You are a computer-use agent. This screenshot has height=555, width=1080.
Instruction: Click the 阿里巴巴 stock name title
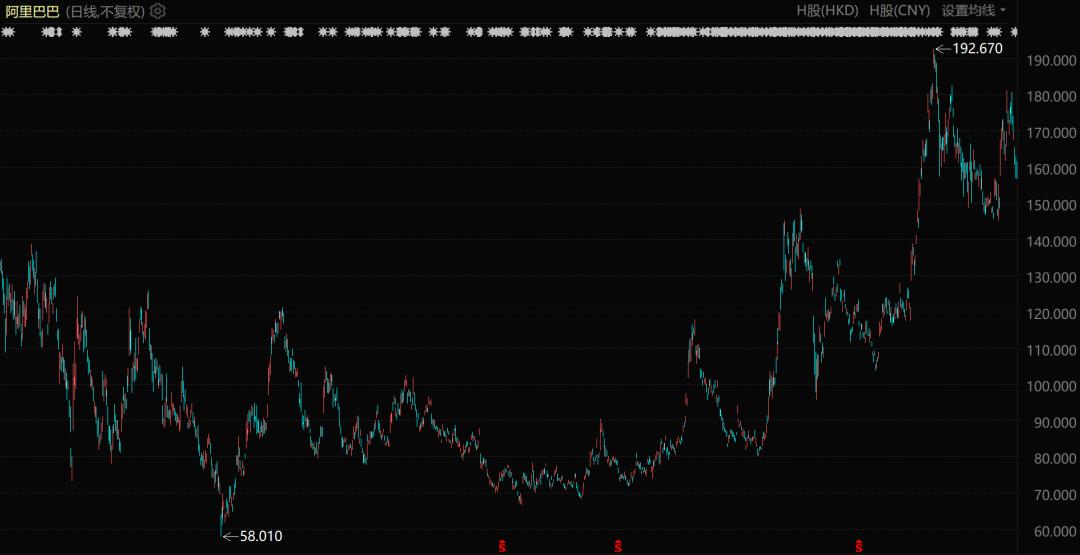(x=32, y=11)
